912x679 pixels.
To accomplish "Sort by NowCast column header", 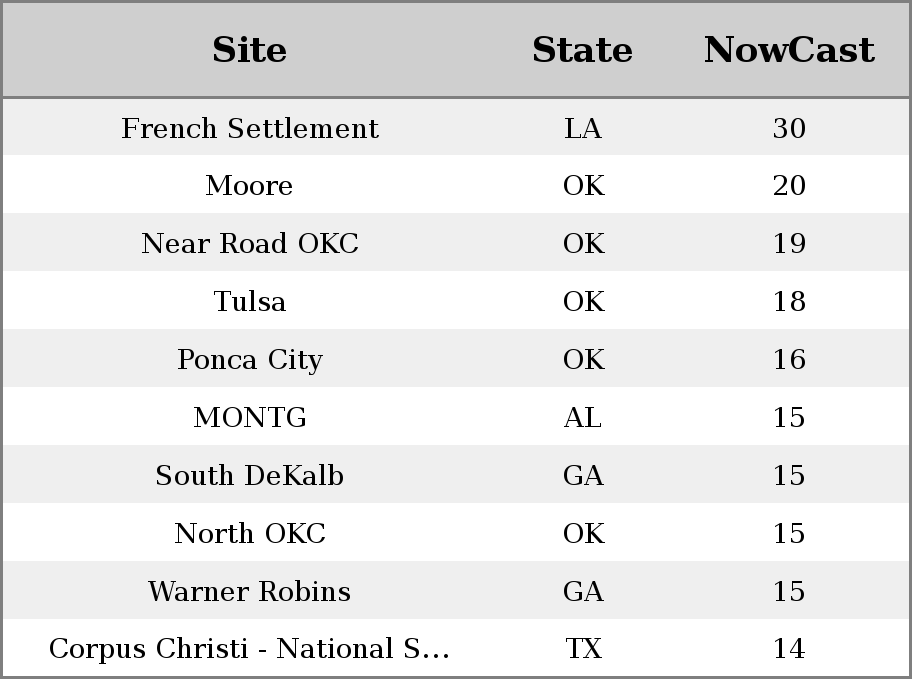I will [789, 50].
